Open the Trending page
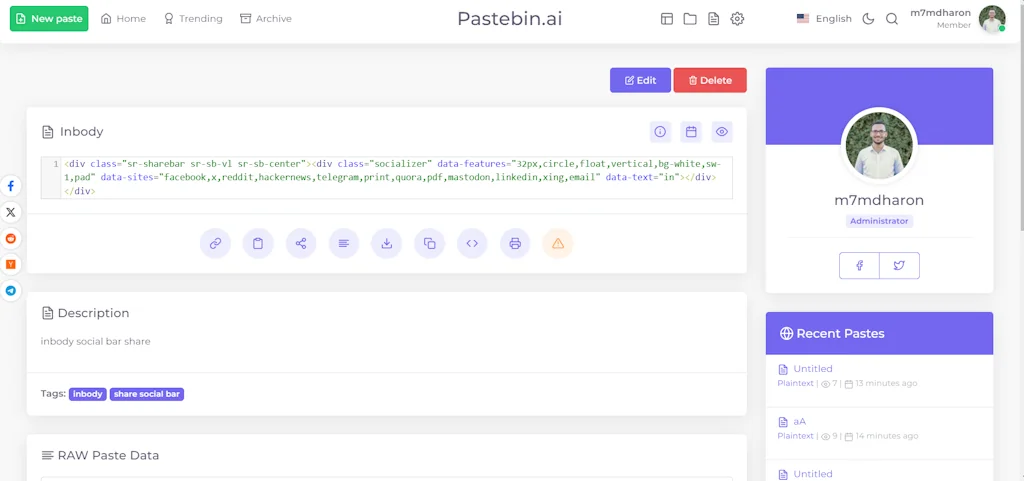The width and height of the screenshot is (1024, 481). tap(193, 19)
